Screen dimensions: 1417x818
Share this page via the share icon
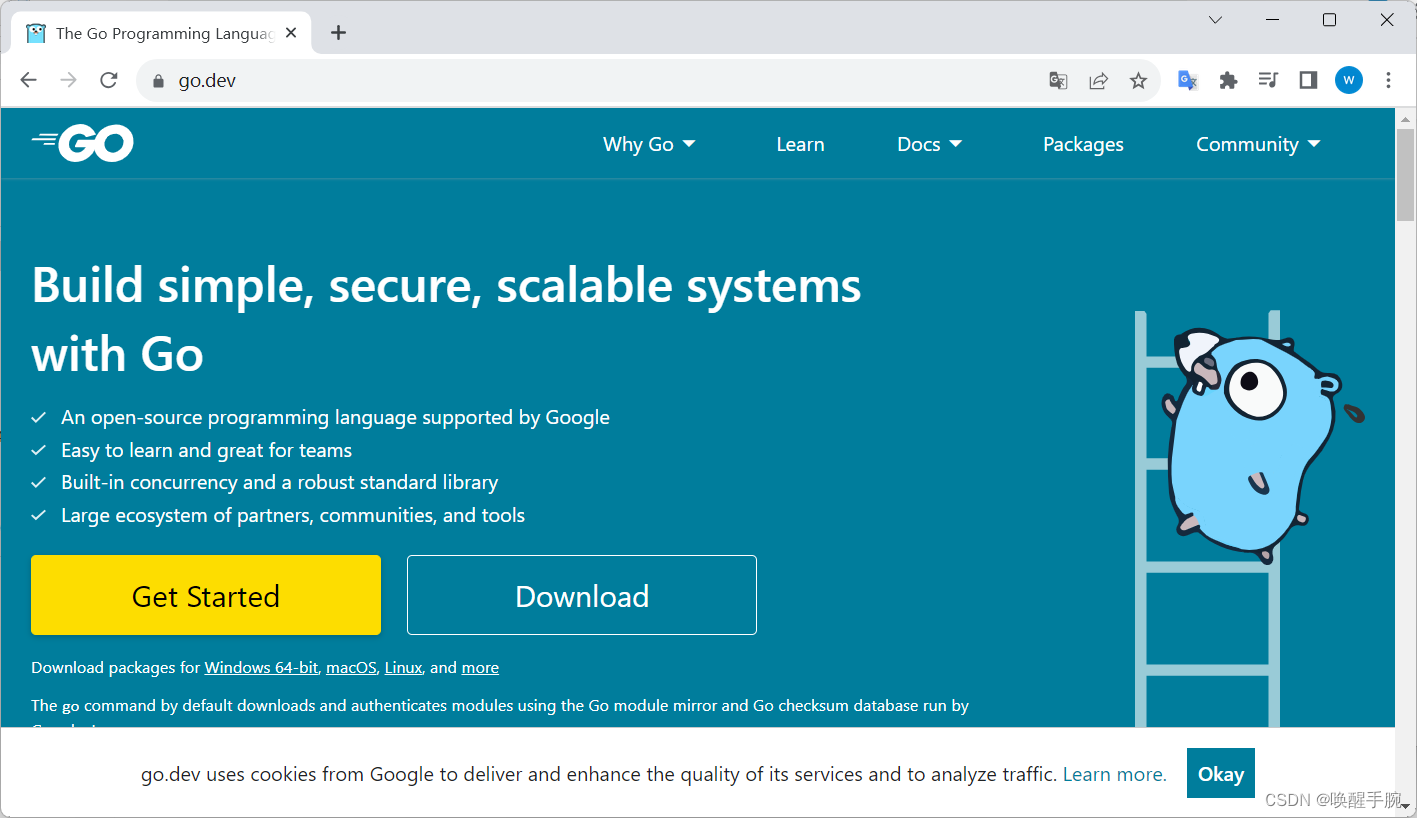click(1098, 81)
